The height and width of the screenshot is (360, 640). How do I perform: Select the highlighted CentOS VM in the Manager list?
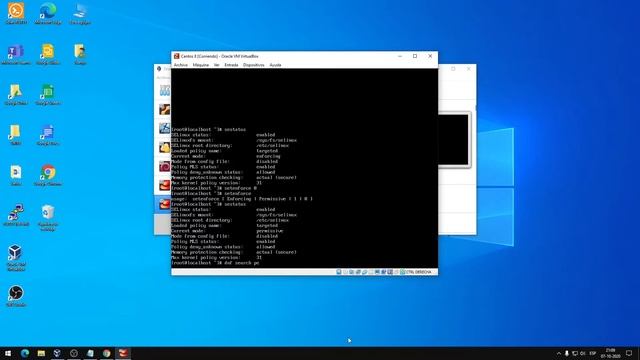pos(163,204)
